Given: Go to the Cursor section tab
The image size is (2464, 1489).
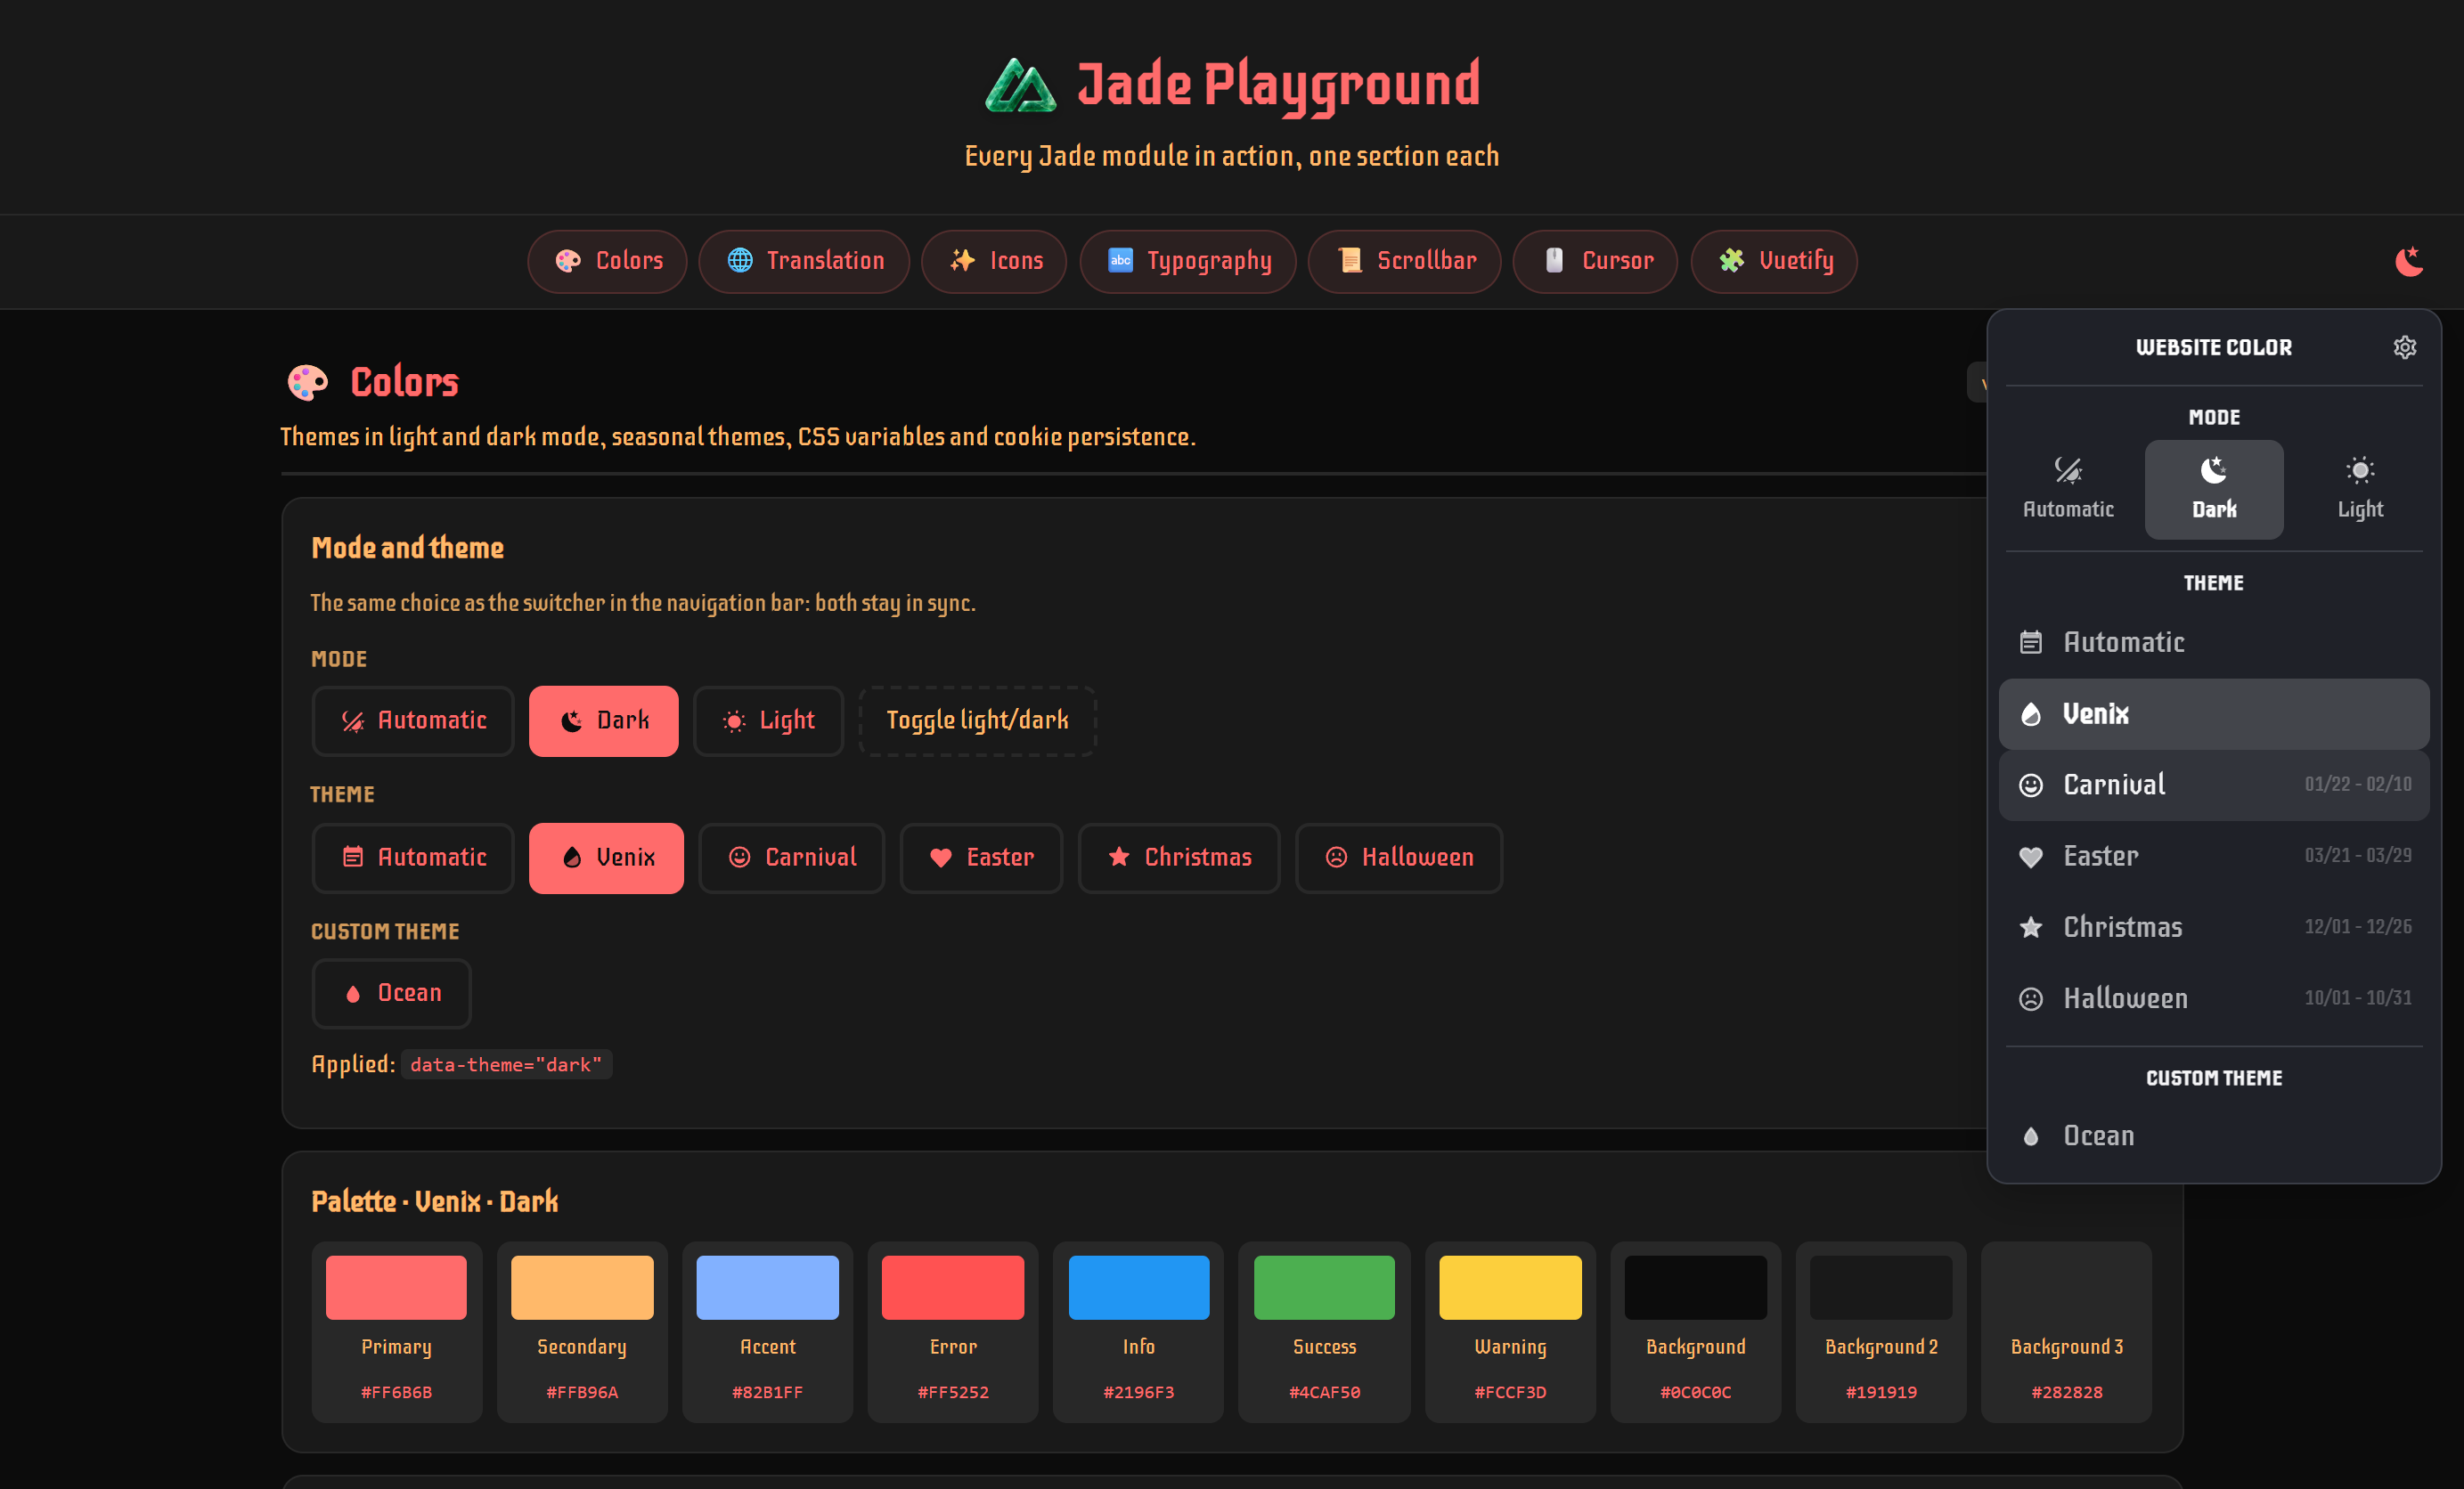Looking at the screenshot, I should (1595, 261).
